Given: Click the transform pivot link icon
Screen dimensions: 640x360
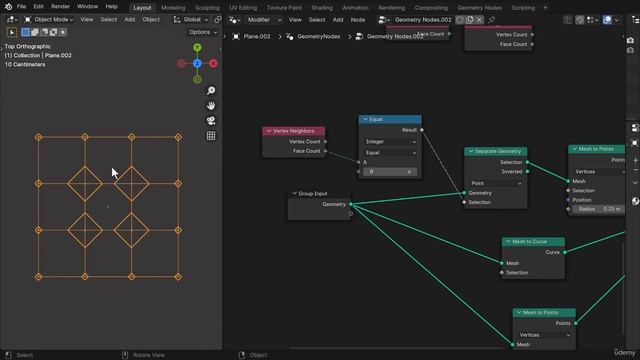Looking at the screenshot, I should (218, 20).
